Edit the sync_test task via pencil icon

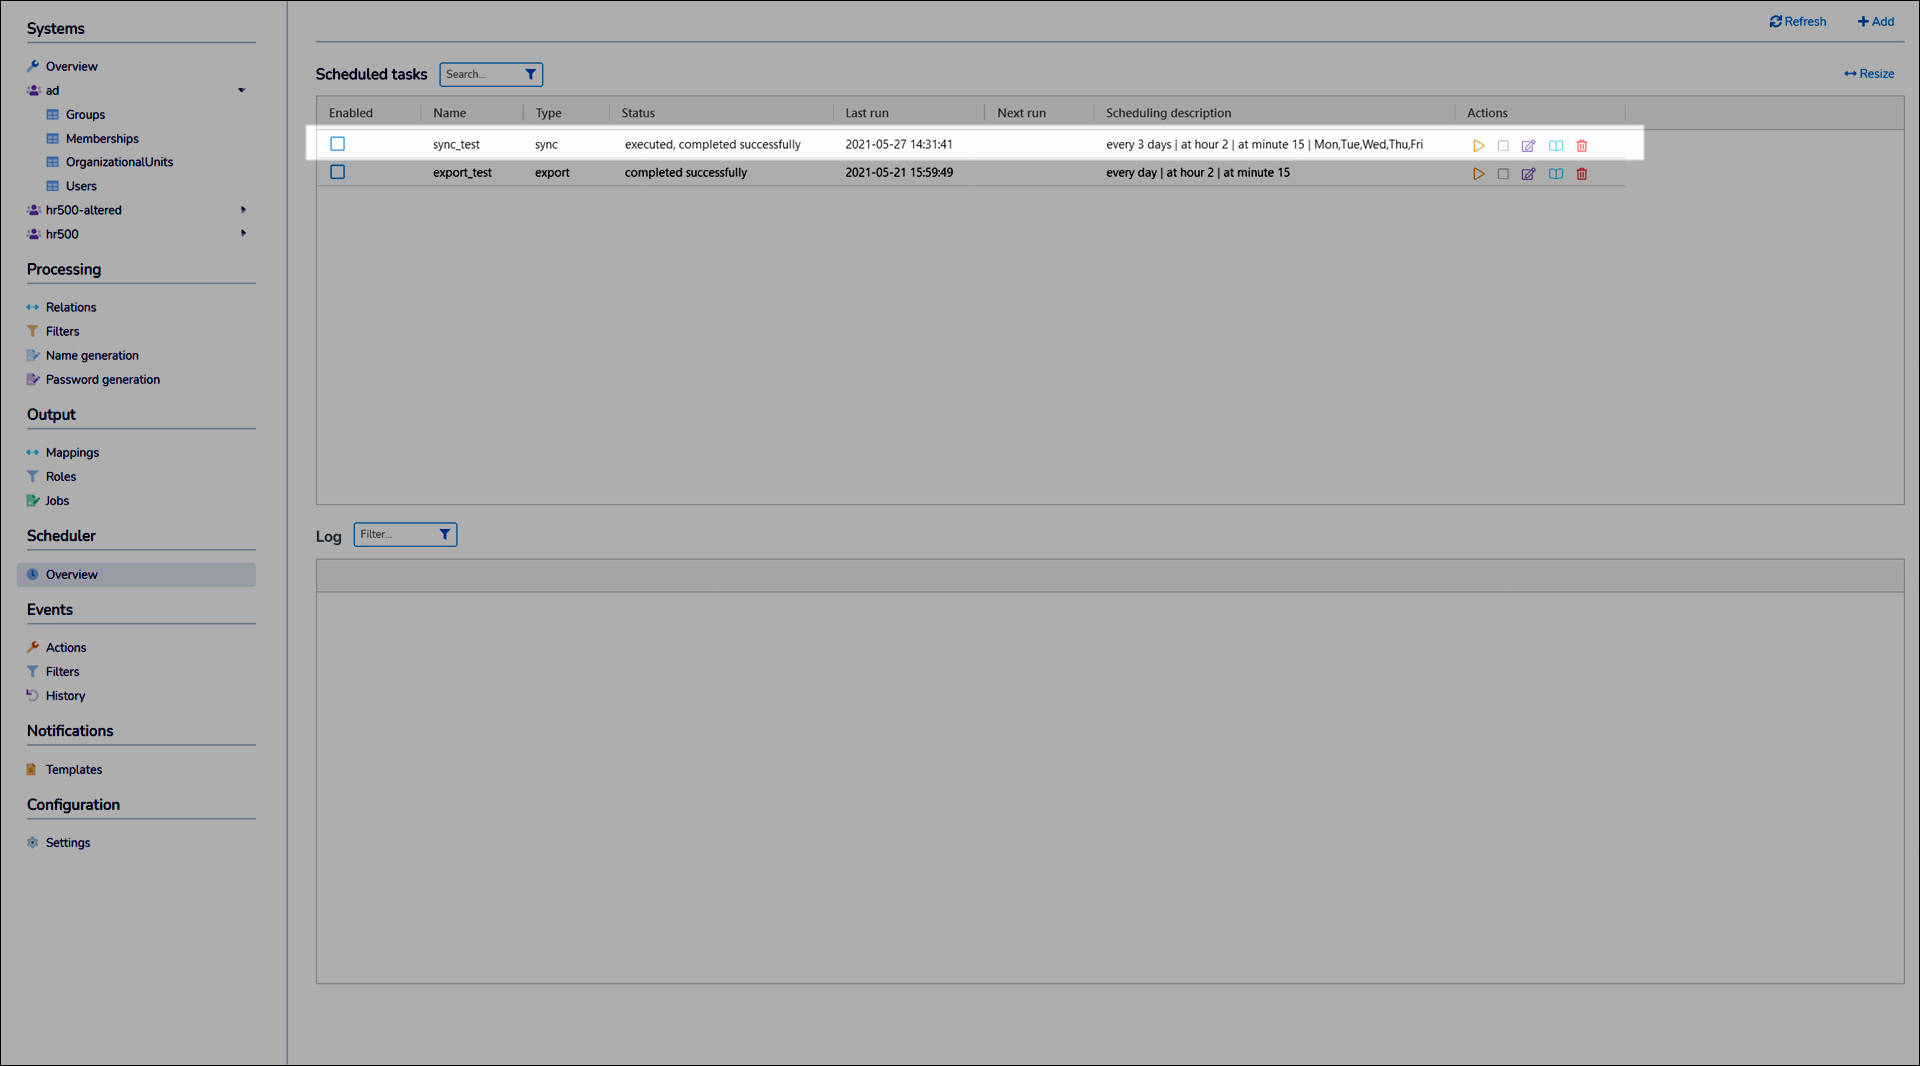1528,146
